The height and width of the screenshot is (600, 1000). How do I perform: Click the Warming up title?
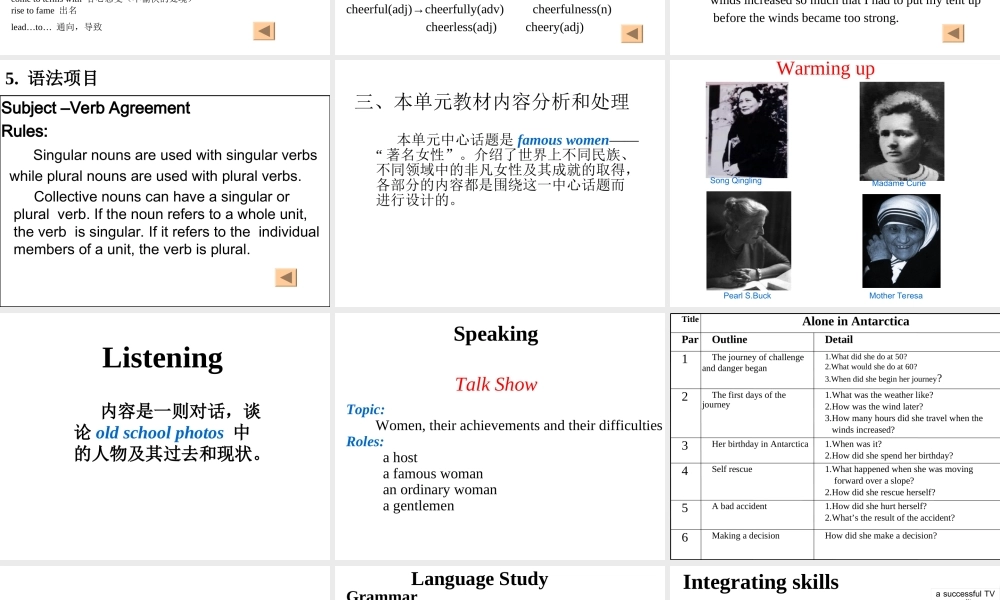click(x=825, y=68)
